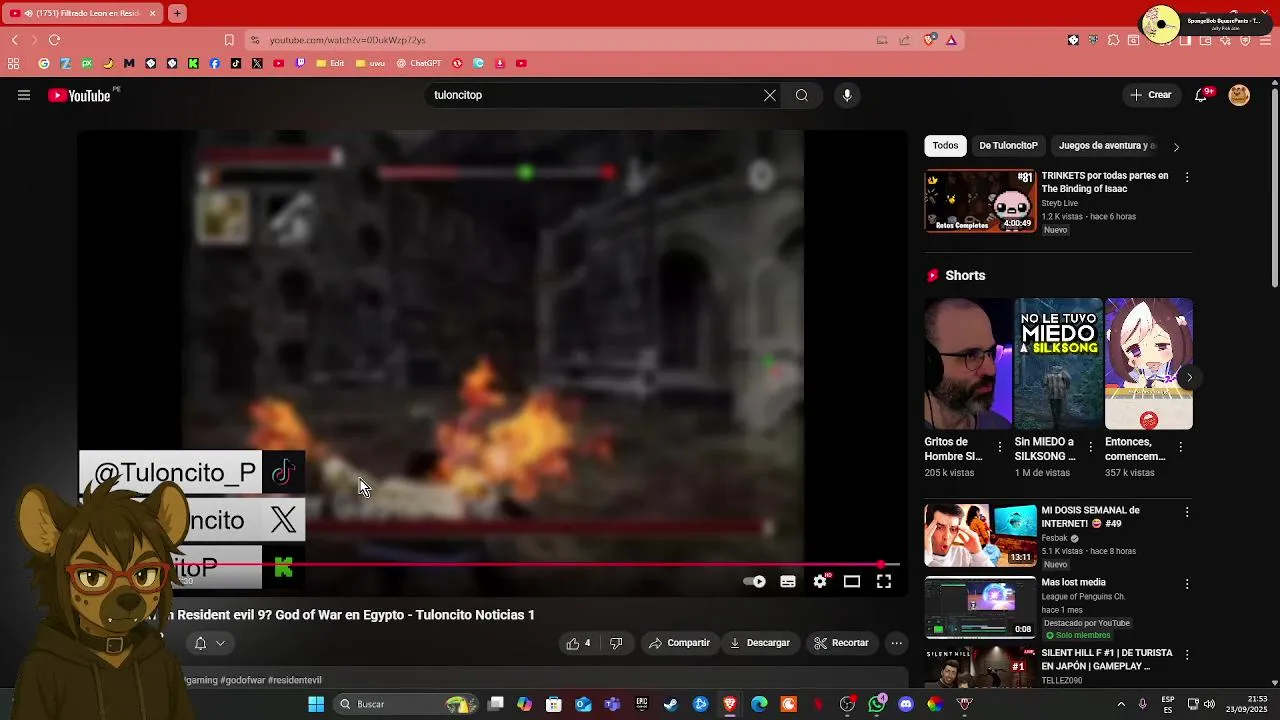
Task: Open the Entonces, comencem... short title
Action: [1135, 449]
